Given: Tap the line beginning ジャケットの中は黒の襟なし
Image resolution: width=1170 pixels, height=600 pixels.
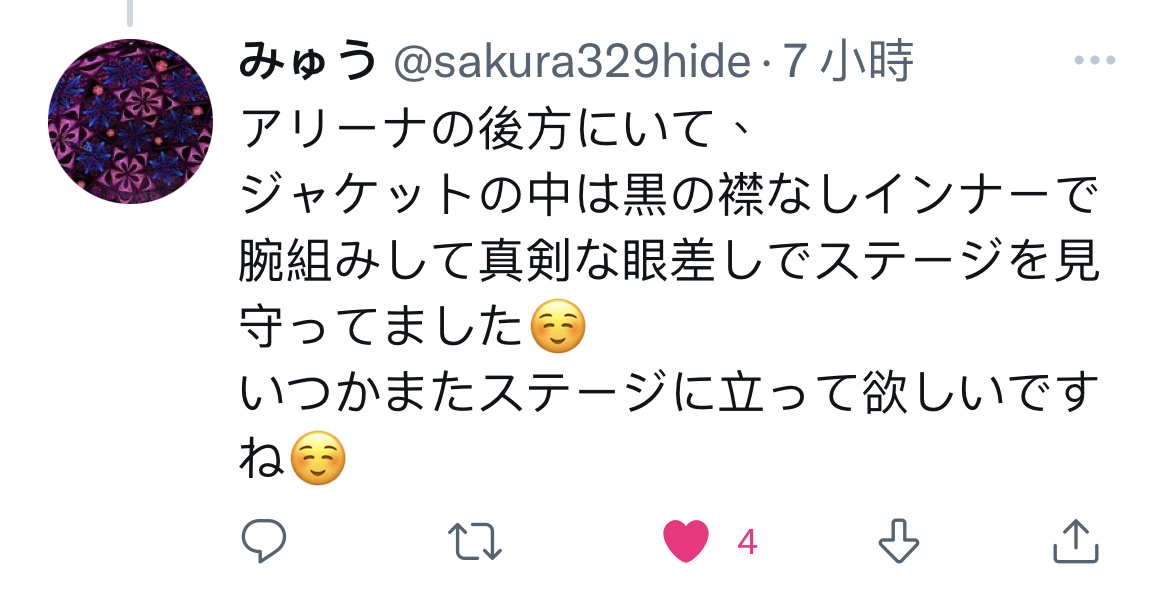Looking at the screenshot, I should (669, 196).
